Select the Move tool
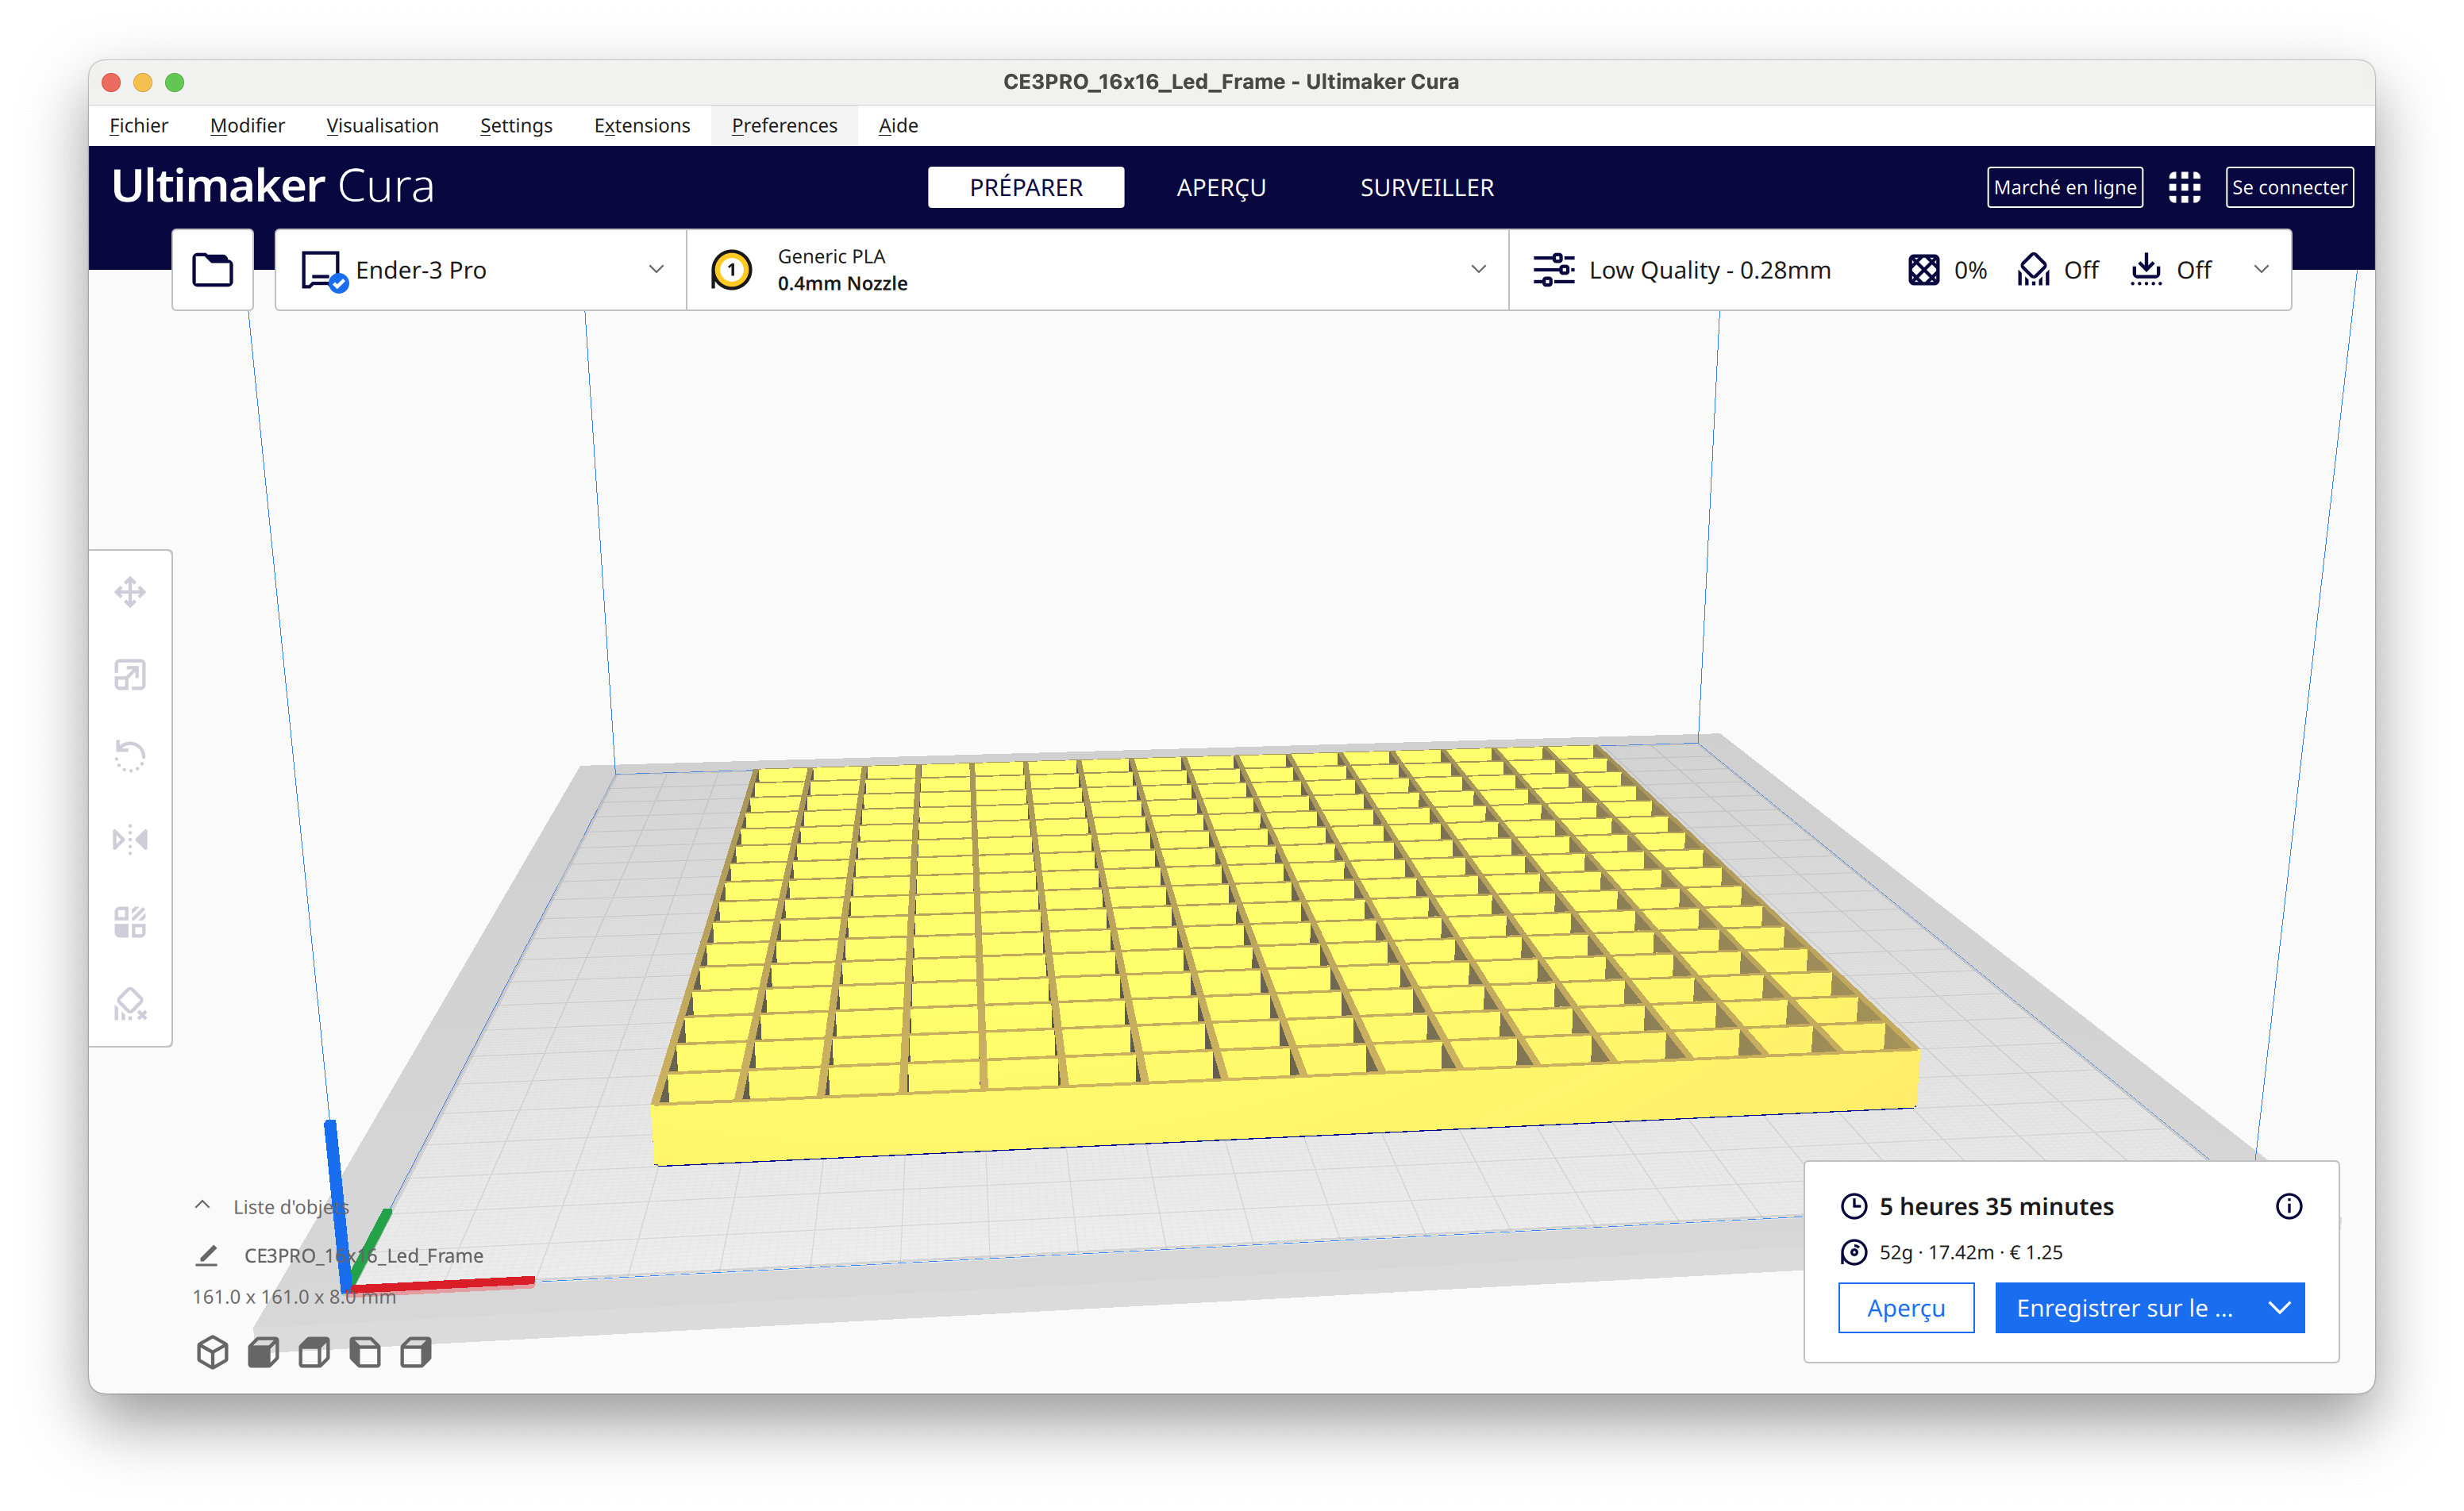This screenshot has width=2464, height=1511. 130,592
